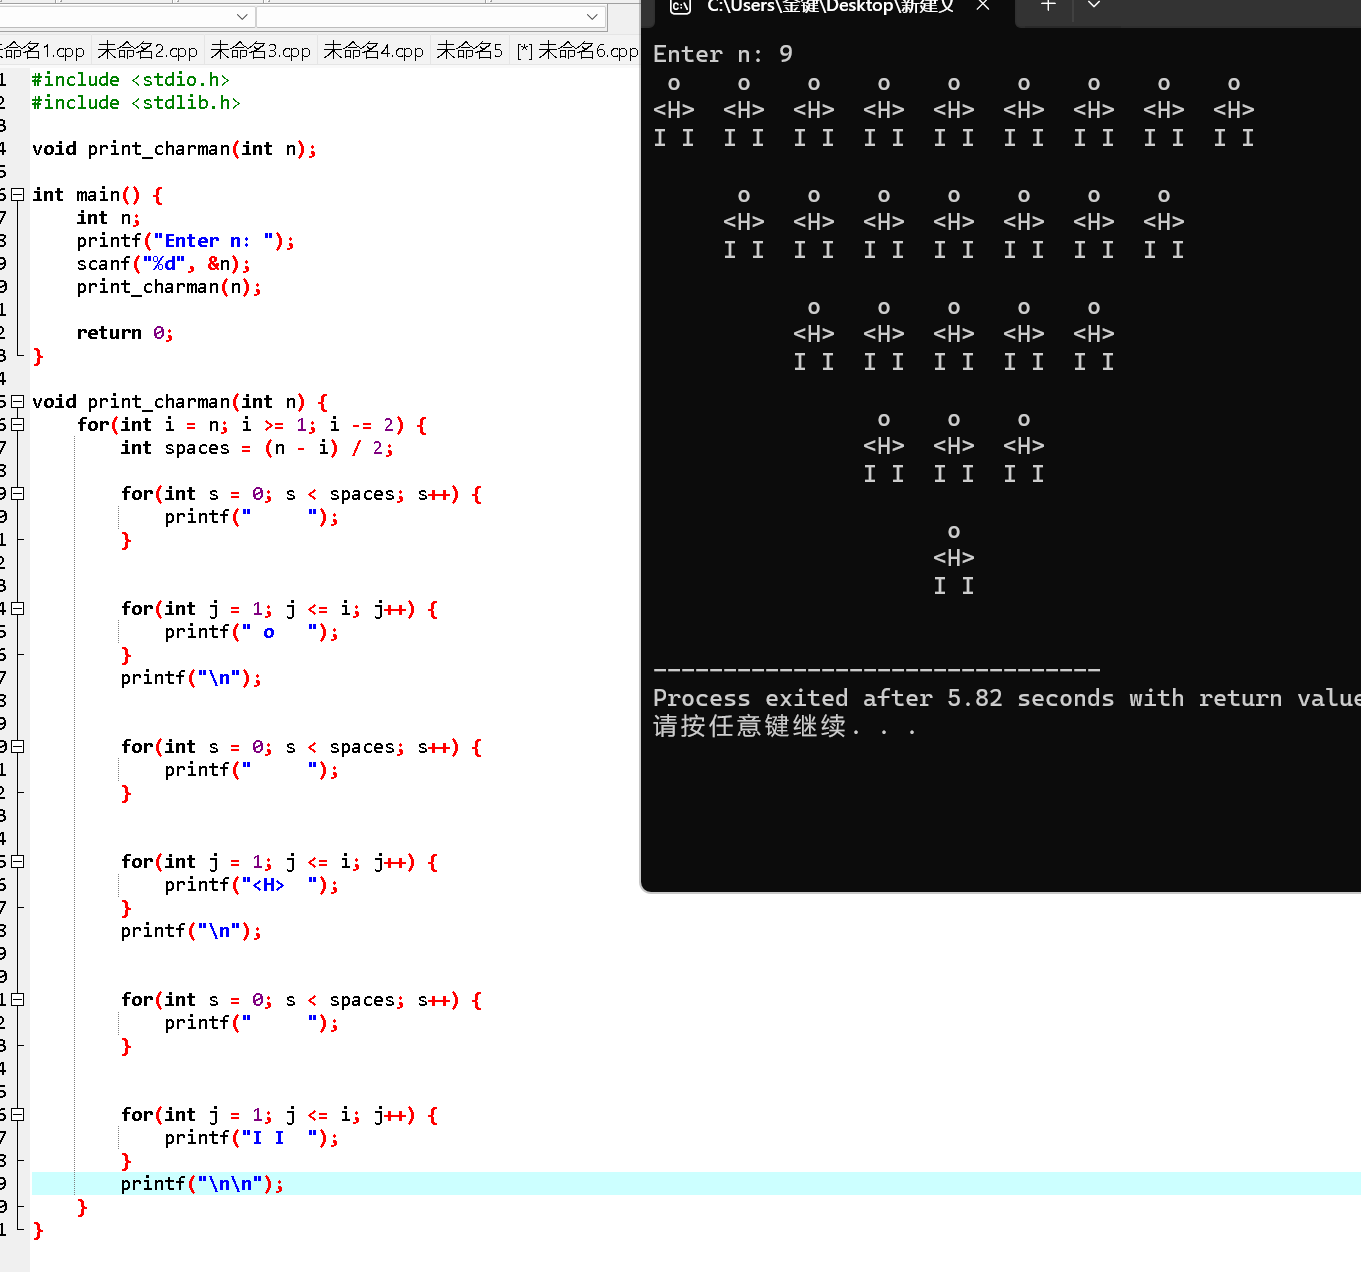Collapse fold of loop printing "<H> "
1361x1272 pixels.
click(17, 862)
